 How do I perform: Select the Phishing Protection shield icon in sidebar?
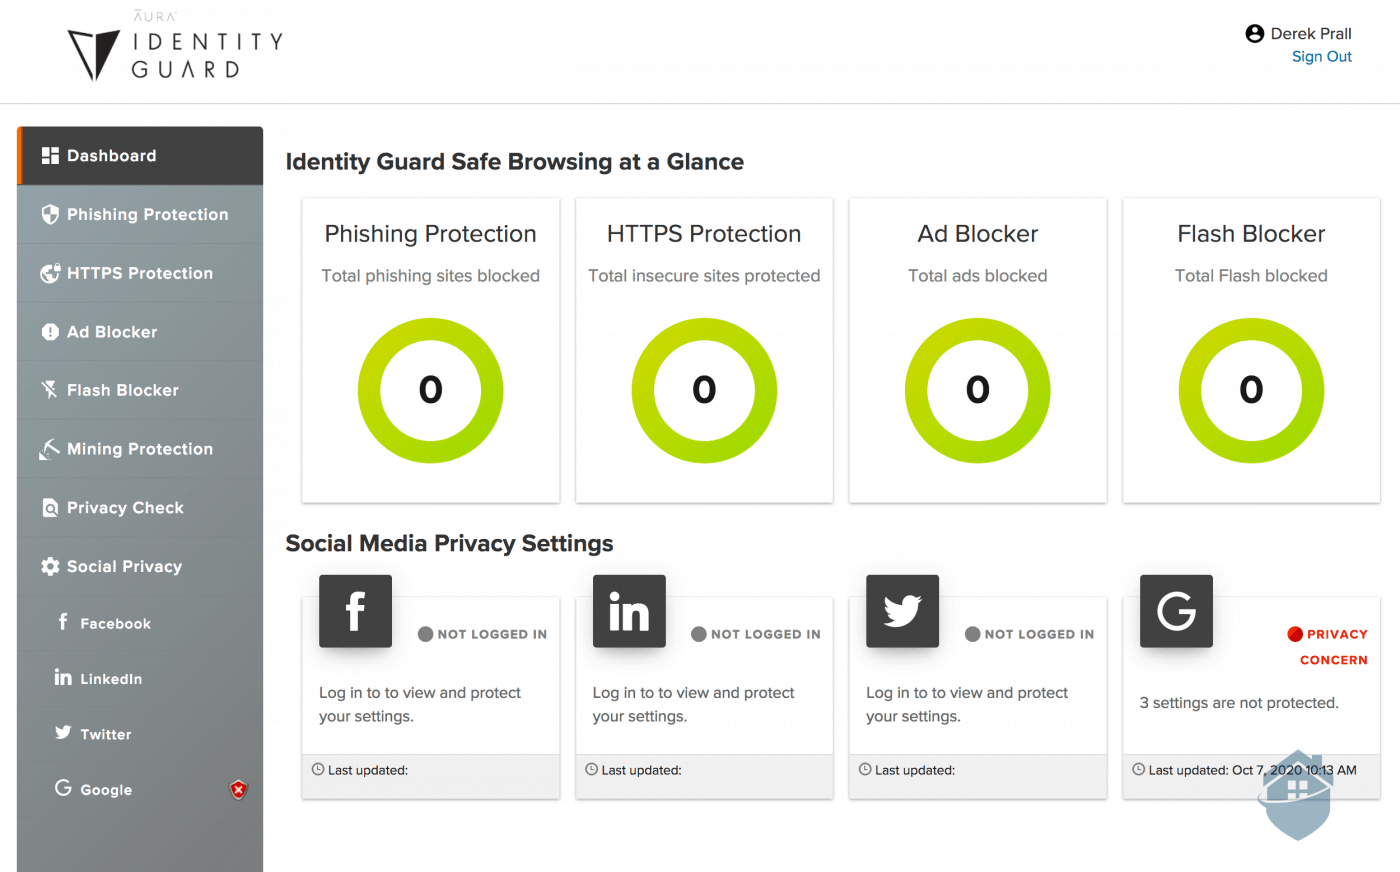coord(50,214)
